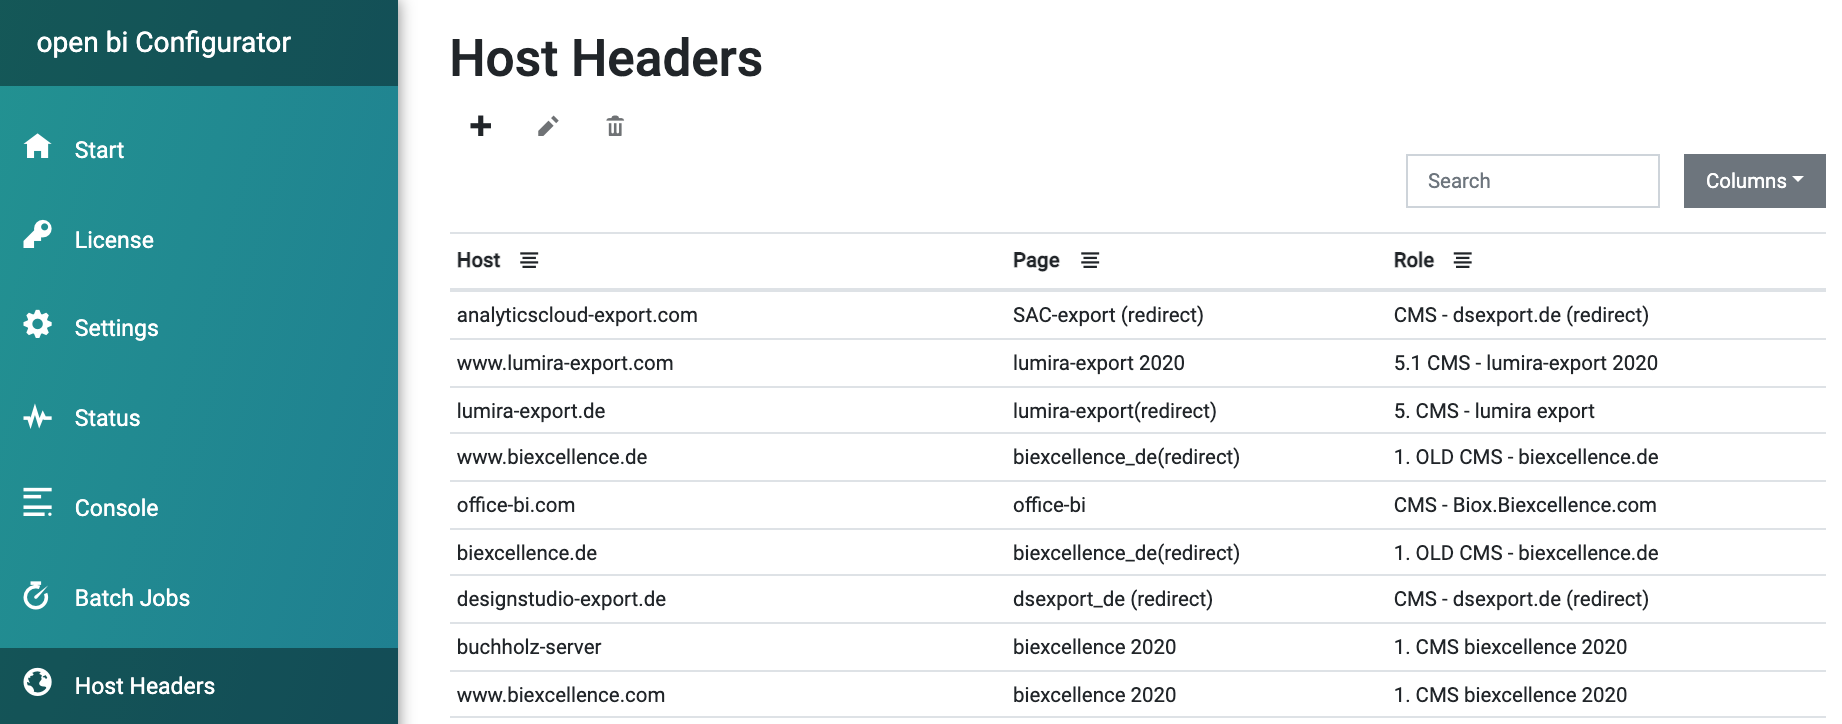Click the lumira-export(redirect) page cell
Viewport: 1842px width, 724px height.
point(1115,411)
